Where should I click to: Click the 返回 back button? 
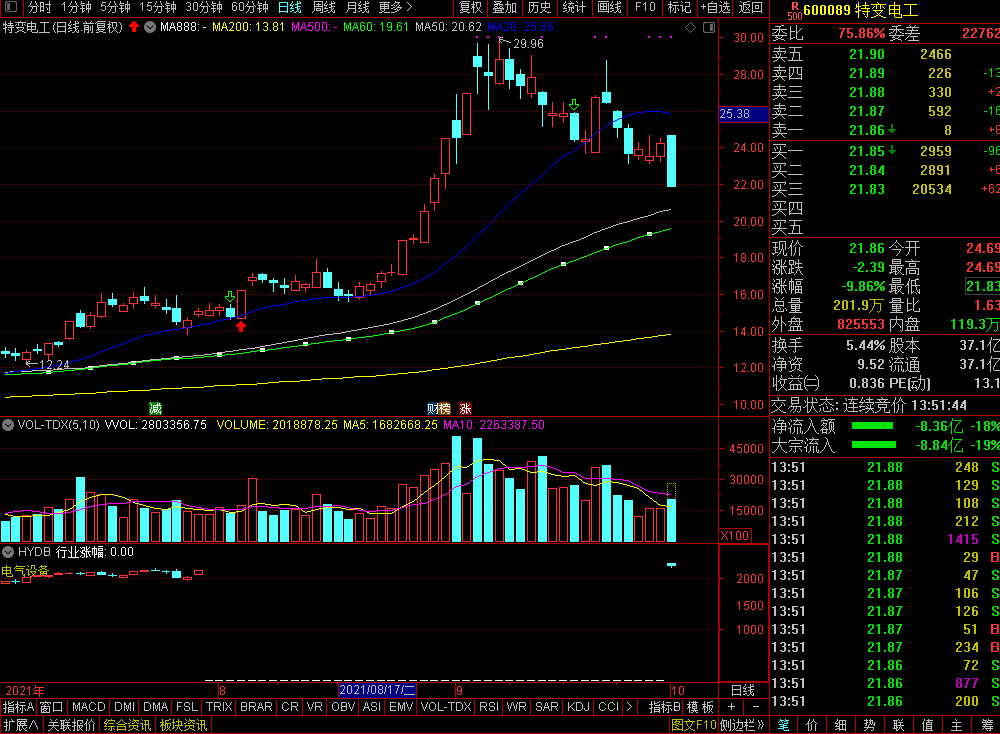click(751, 7)
